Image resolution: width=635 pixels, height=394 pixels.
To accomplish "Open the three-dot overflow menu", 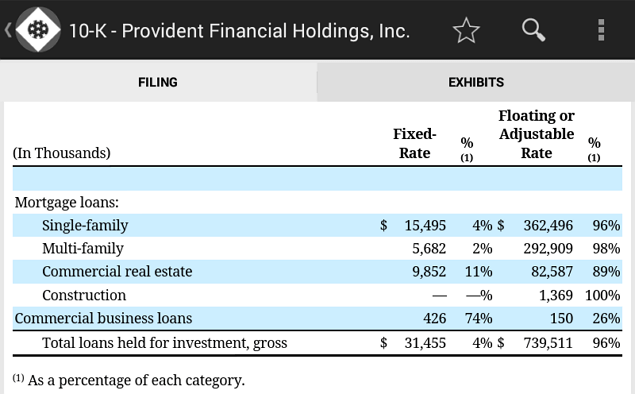I will (601, 30).
